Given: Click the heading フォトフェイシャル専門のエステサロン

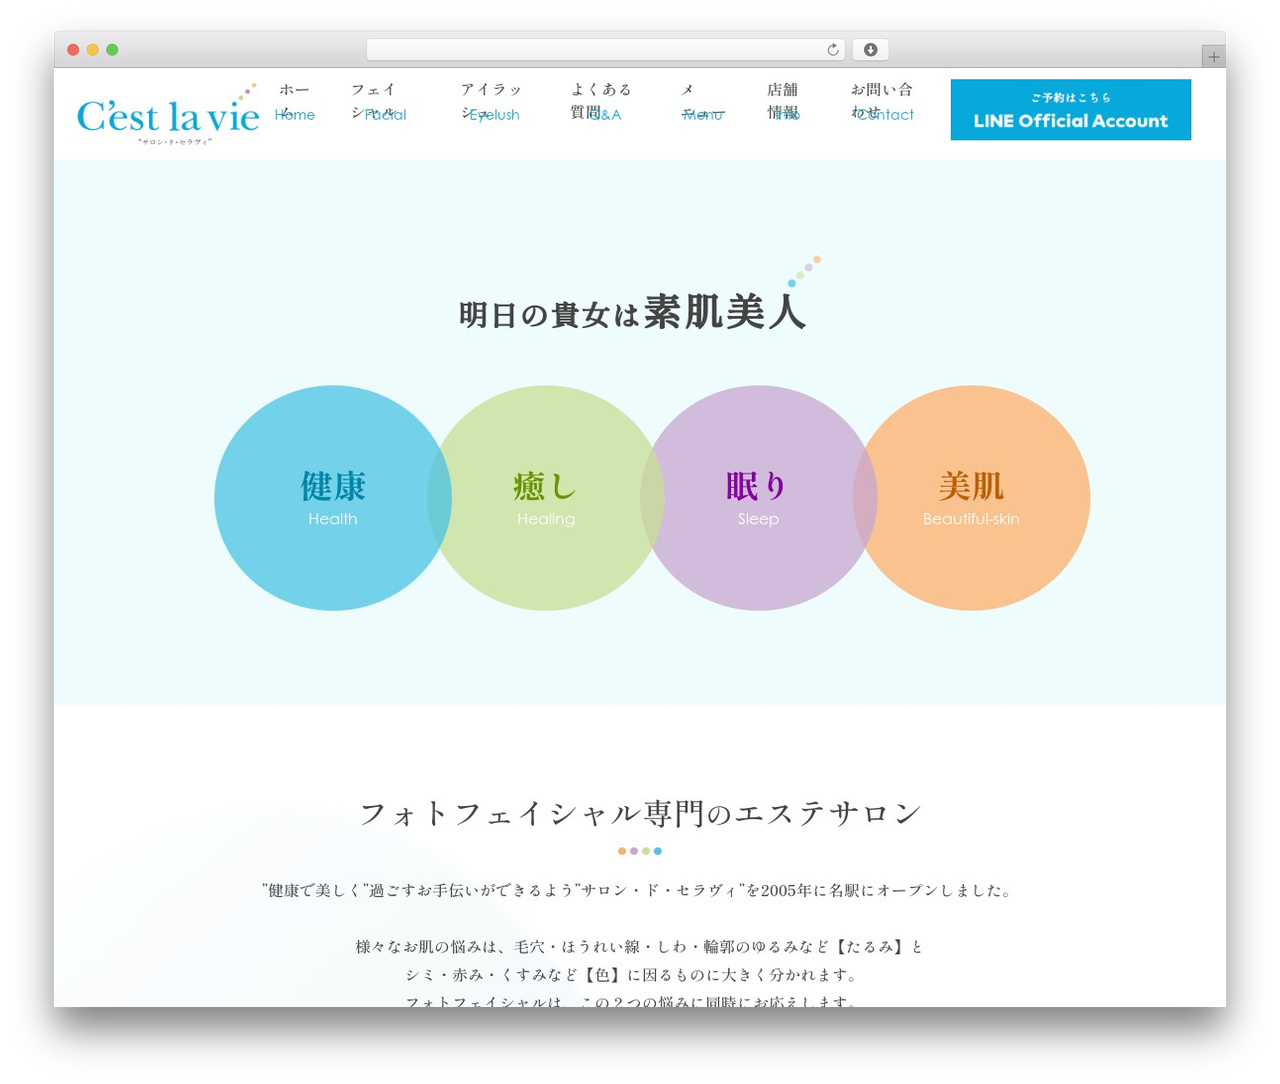Looking at the screenshot, I should coord(640,814).
